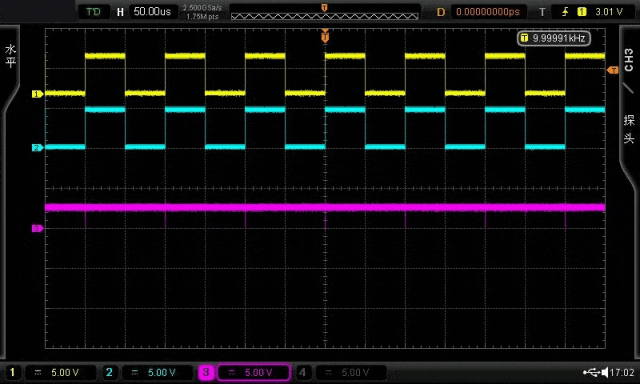Viewport: 640px width, 384px height.
Task: Click the channel 4 DC coupling symbol
Action: pos(329,372)
